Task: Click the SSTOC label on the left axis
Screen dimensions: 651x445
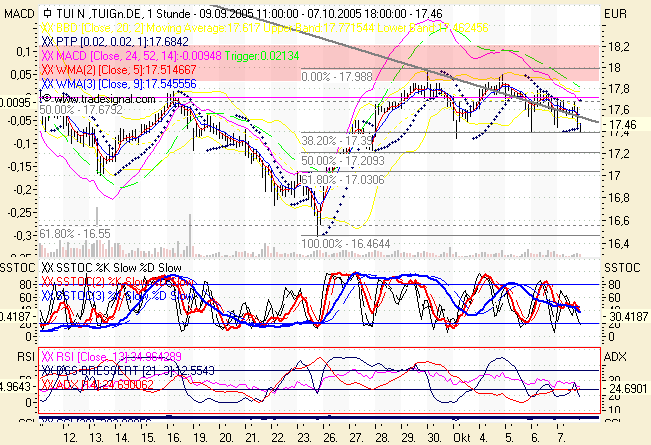Action: [17, 268]
